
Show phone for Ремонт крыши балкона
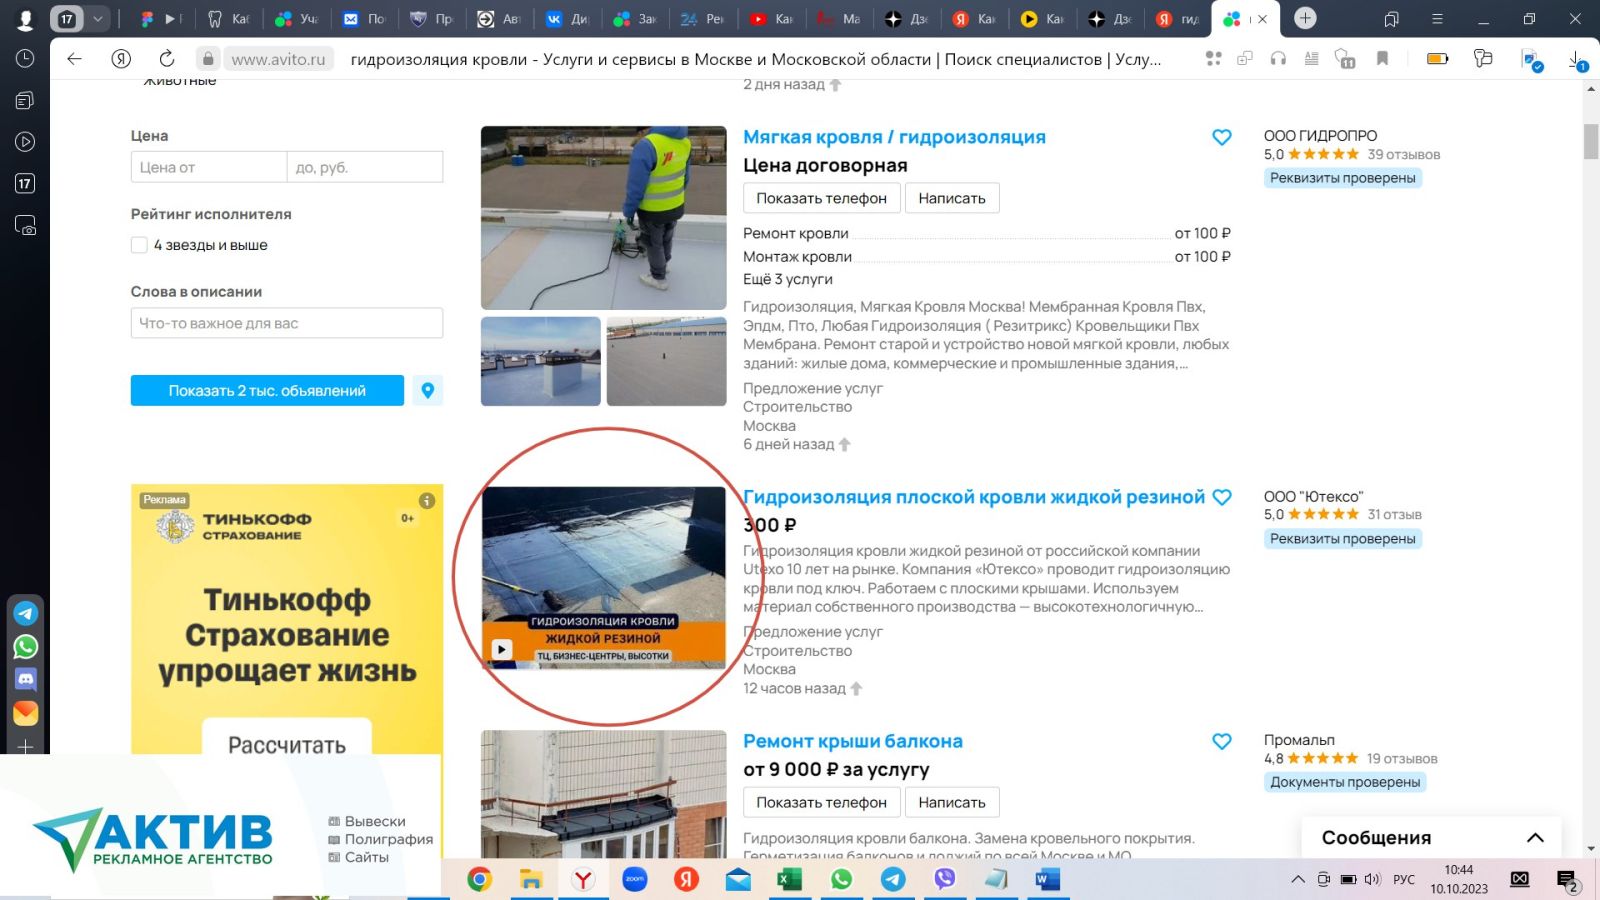[821, 802]
